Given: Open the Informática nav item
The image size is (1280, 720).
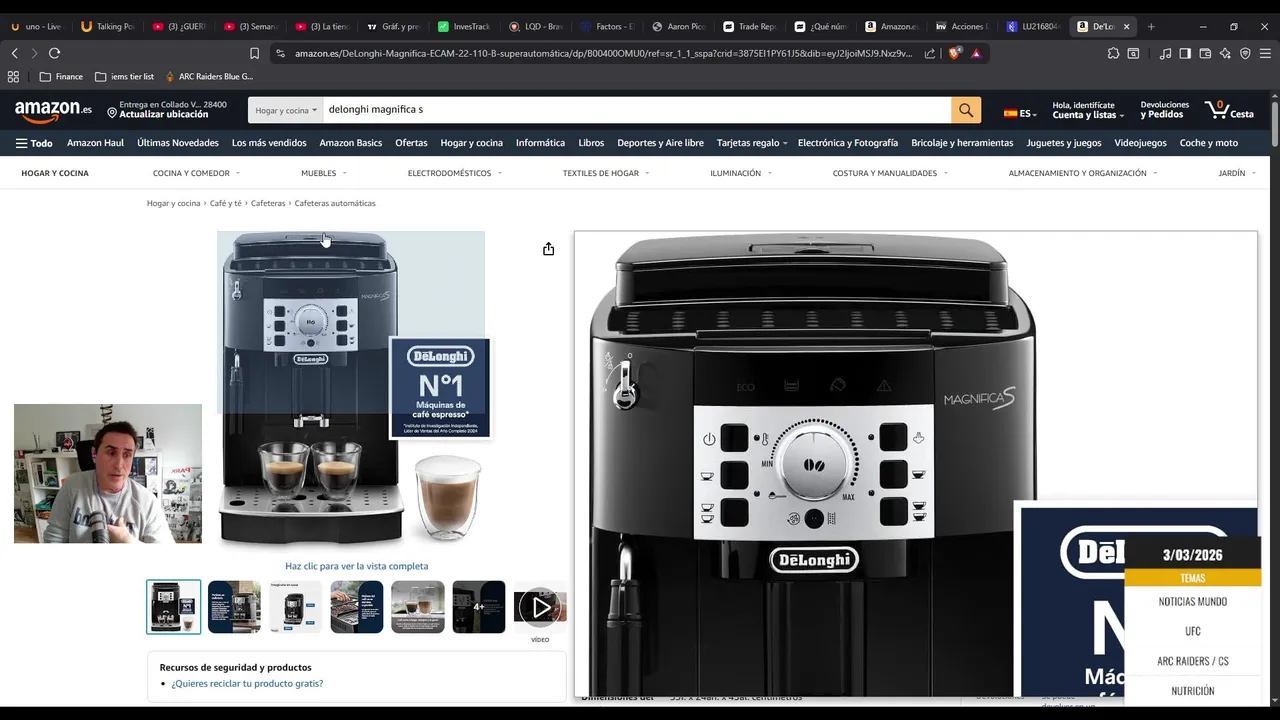Looking at the screenshot, I should coord(540,143).
